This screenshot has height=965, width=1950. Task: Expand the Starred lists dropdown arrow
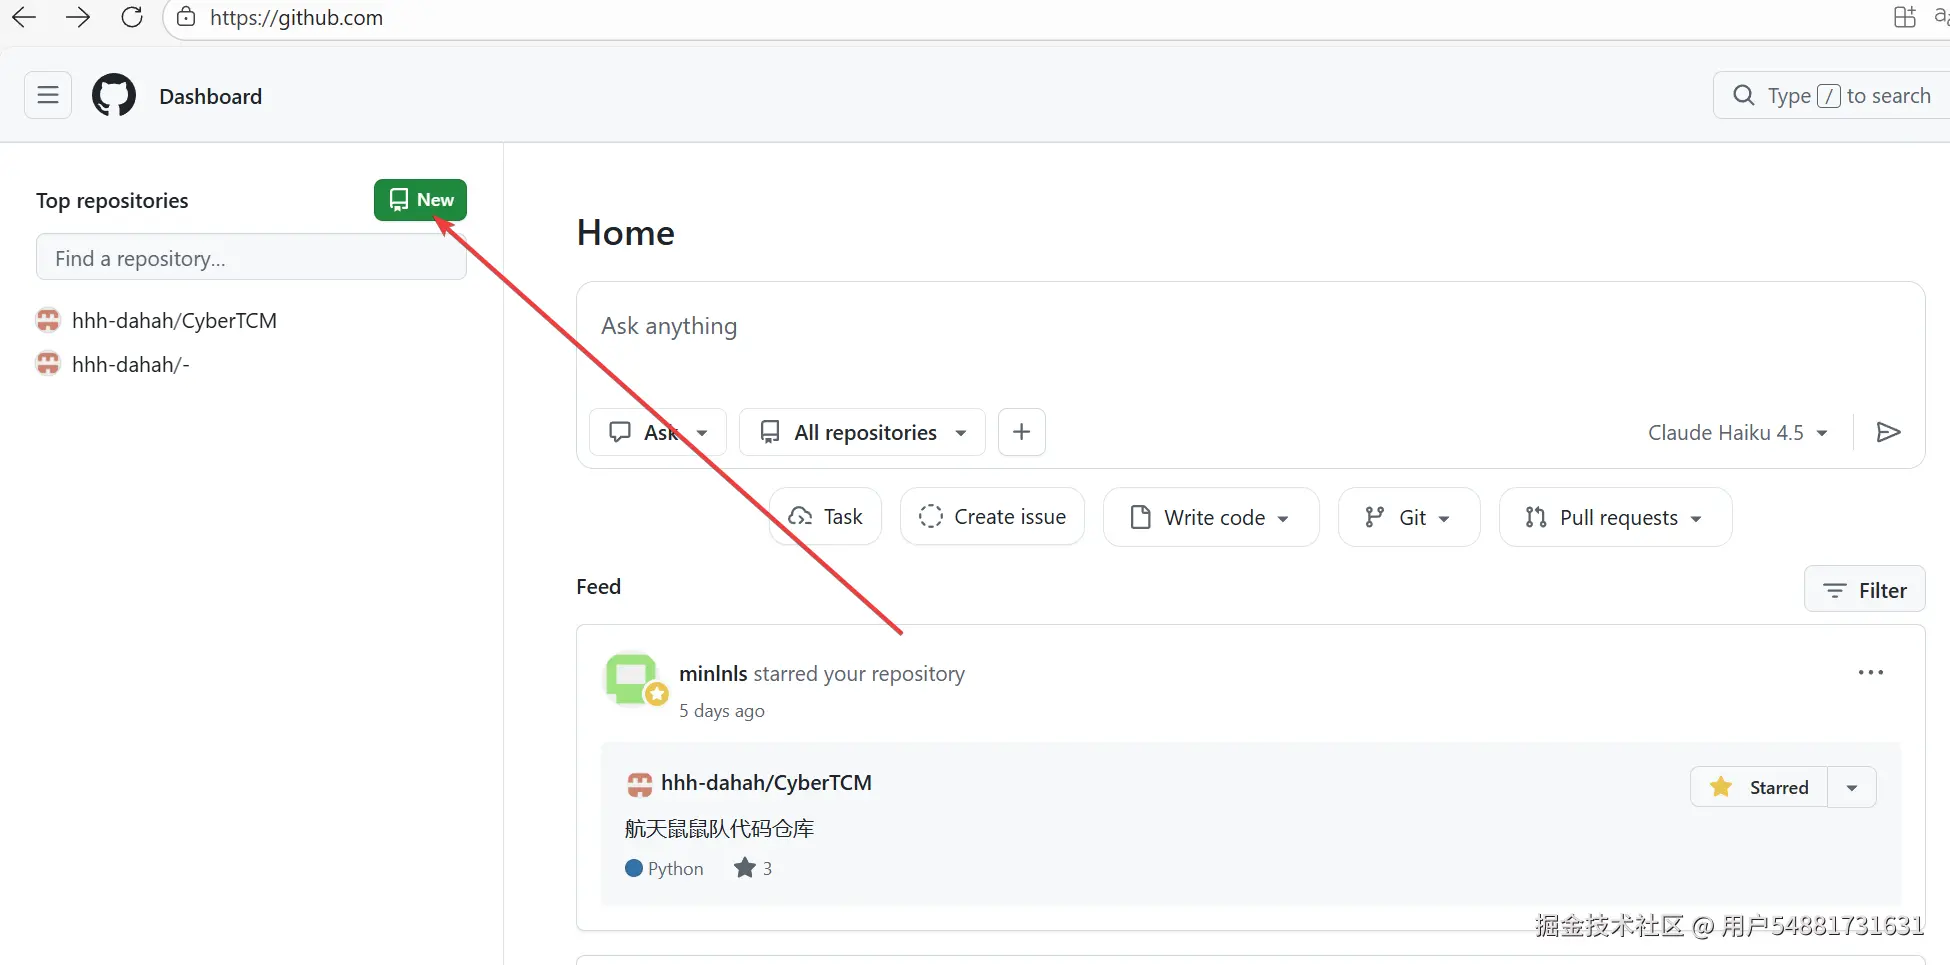point(1852,787)
